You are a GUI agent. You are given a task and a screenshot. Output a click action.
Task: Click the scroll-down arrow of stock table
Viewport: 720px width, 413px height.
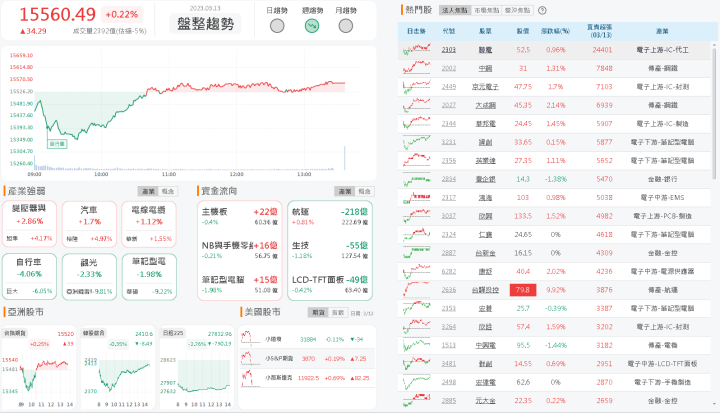tap(714, 404)
